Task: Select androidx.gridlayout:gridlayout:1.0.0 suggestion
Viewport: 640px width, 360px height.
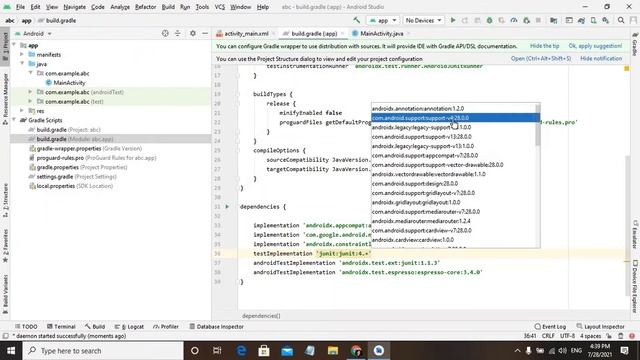Action: point(453,202)
